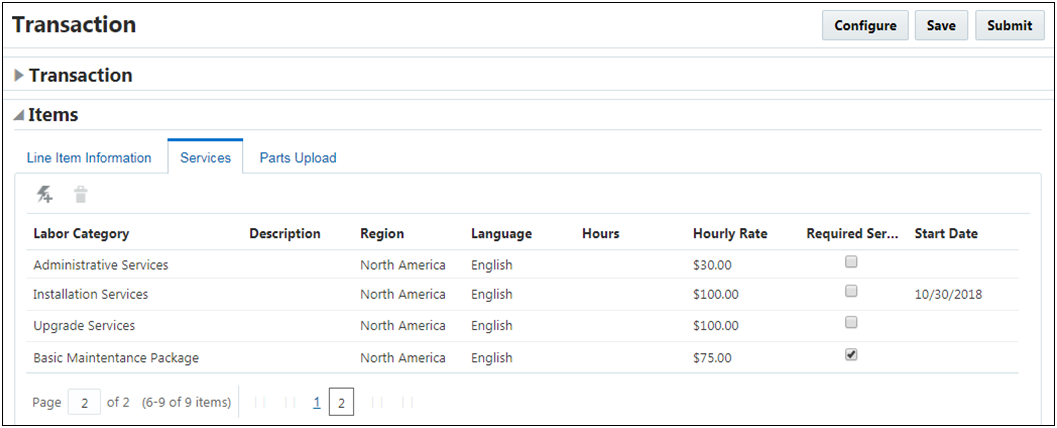Toggle Required Service for Administrative Services

(x=851, y=262)
